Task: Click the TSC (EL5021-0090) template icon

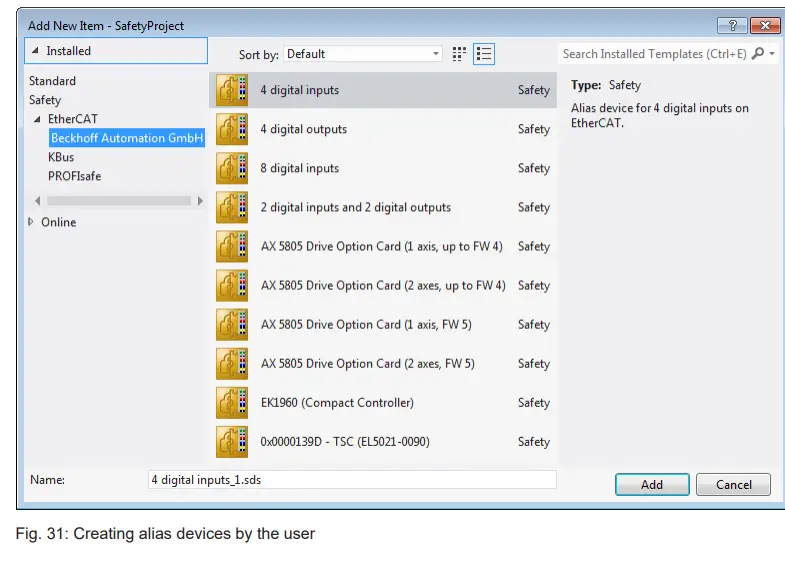Action: 232,441
